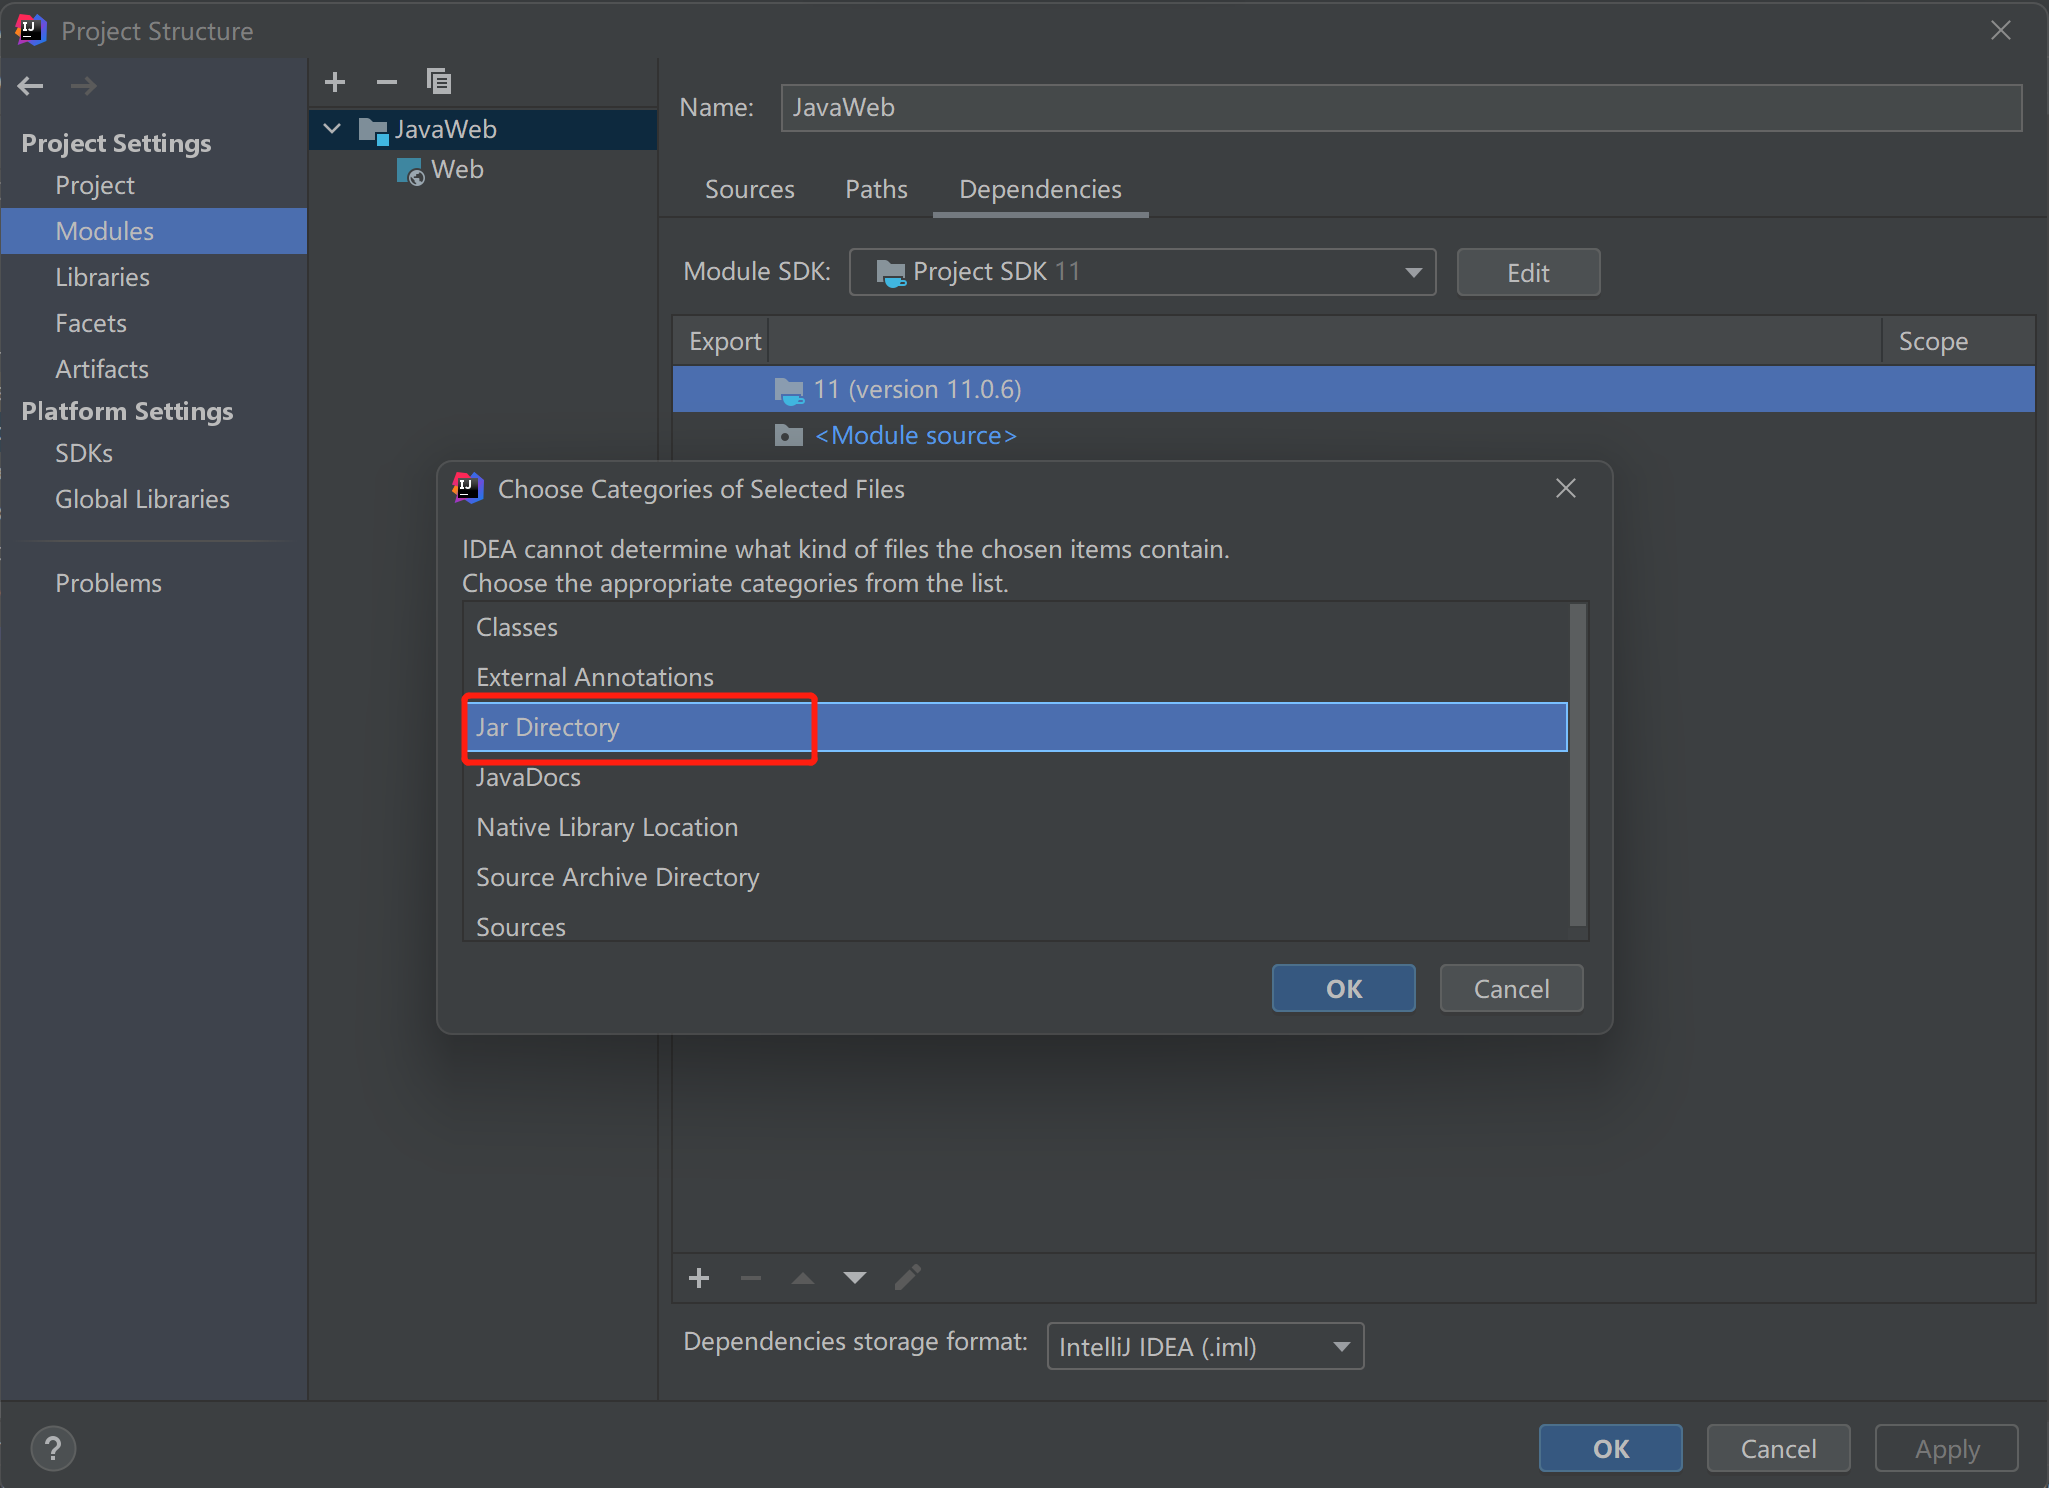Collapse the JavaWeb module tree node
Screen dimensions: 2049x1488
333,129
